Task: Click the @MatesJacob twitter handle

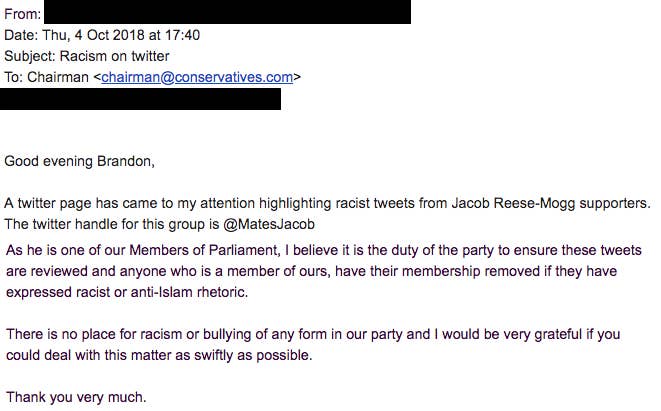Action: [269, 224]
